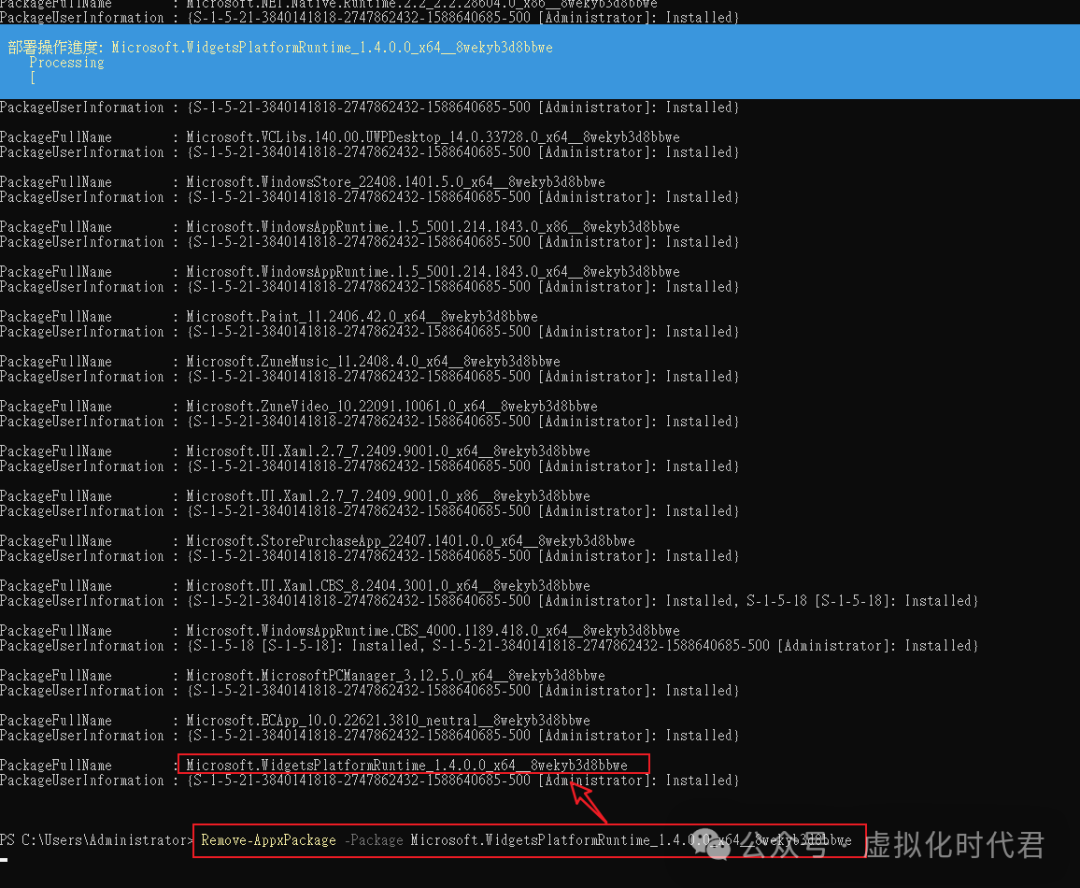The height and width of the screenshot is (888, 1080).
Task: Select Microsoft.VCLibs.140.00.UWPDesktop package name
Action: click(x=433, y=137)
